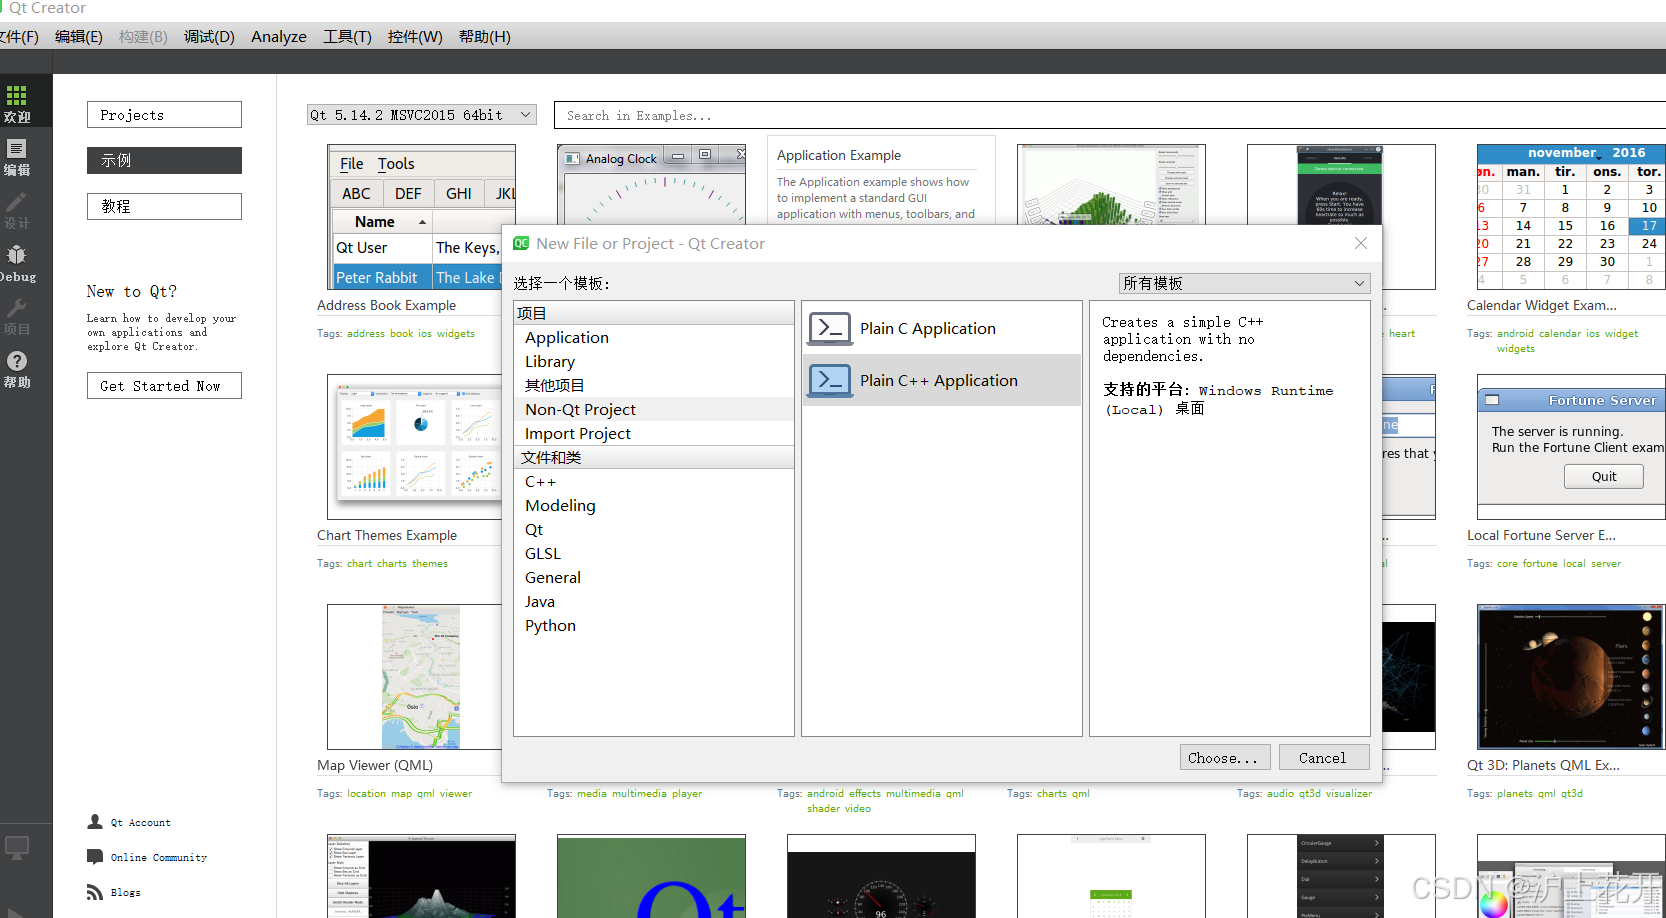Click the 'fortune' tag under Local Fortune Server
The height and width of the screenshot is (918, 1666).
[x=1540, y=564]
